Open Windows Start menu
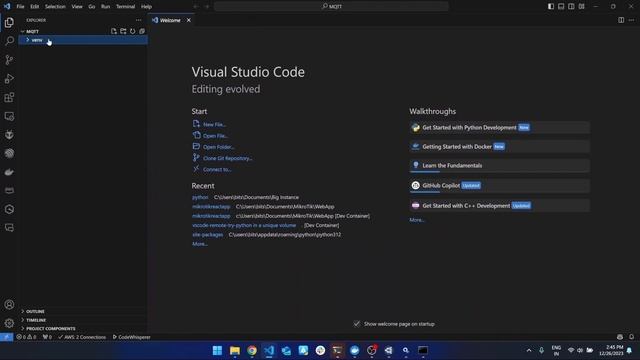Image resolution: width=640 pixels, height=360 pixels. pyautogui.click(x=217, y=351)
